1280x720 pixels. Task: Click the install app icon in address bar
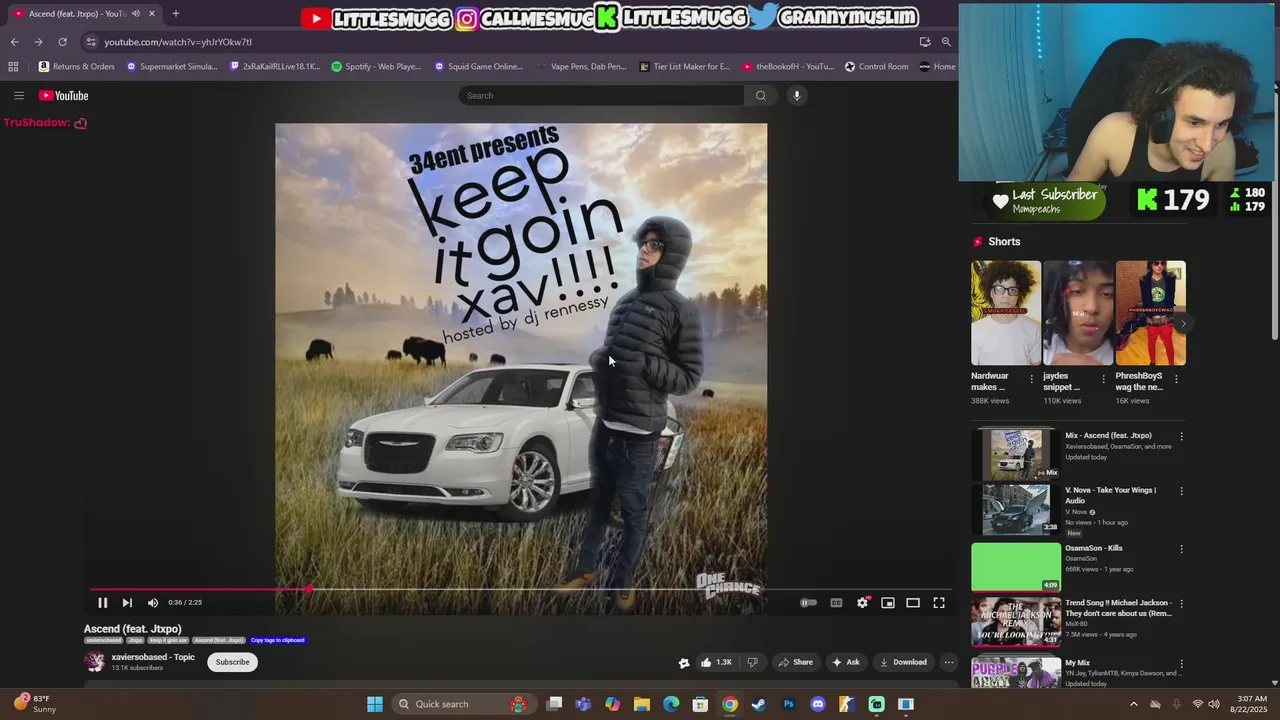click(925, 42)
